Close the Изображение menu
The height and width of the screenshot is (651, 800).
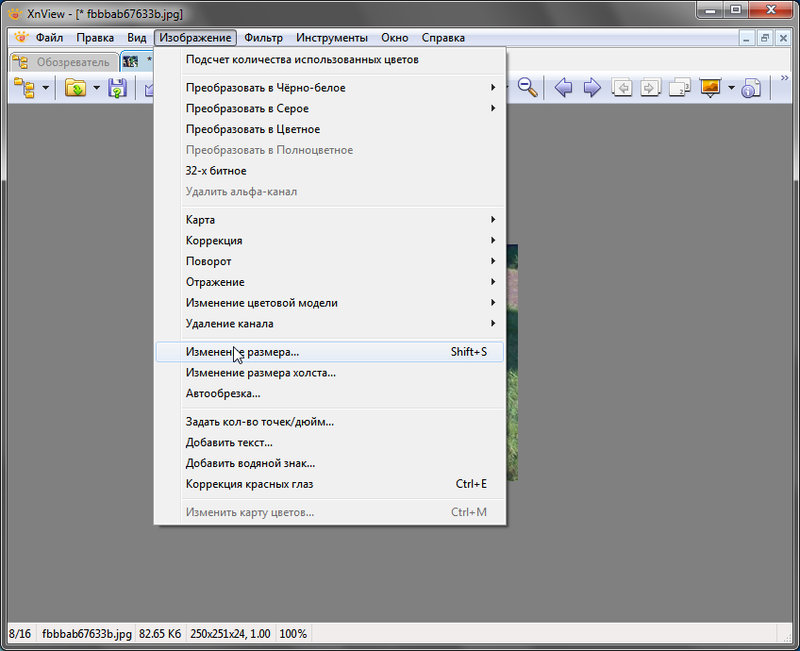pos(195,38)
